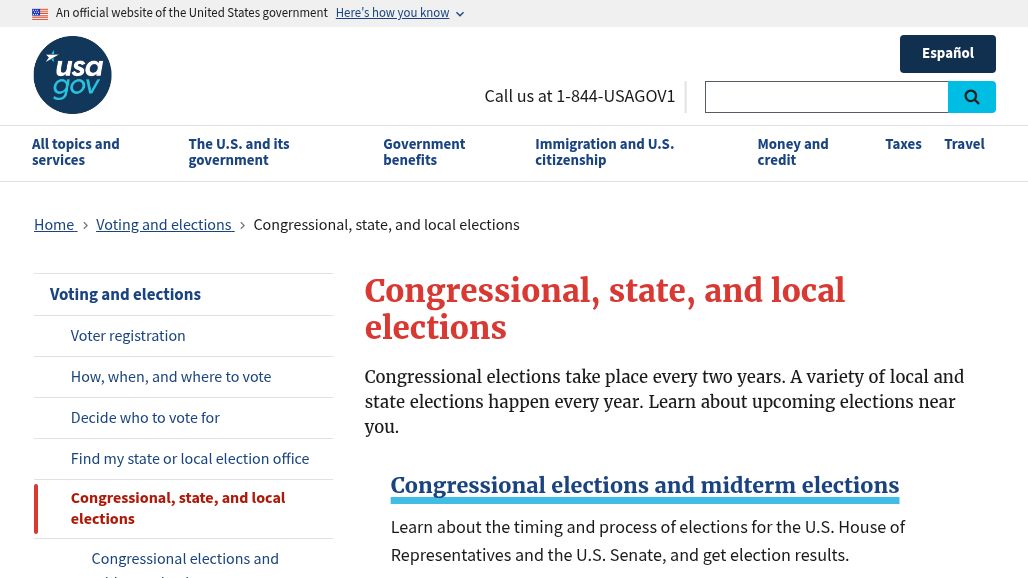This screenshot has width=1028, height=578.
Task: Open Voter registration in the sidebar
Action: [128, 336]
